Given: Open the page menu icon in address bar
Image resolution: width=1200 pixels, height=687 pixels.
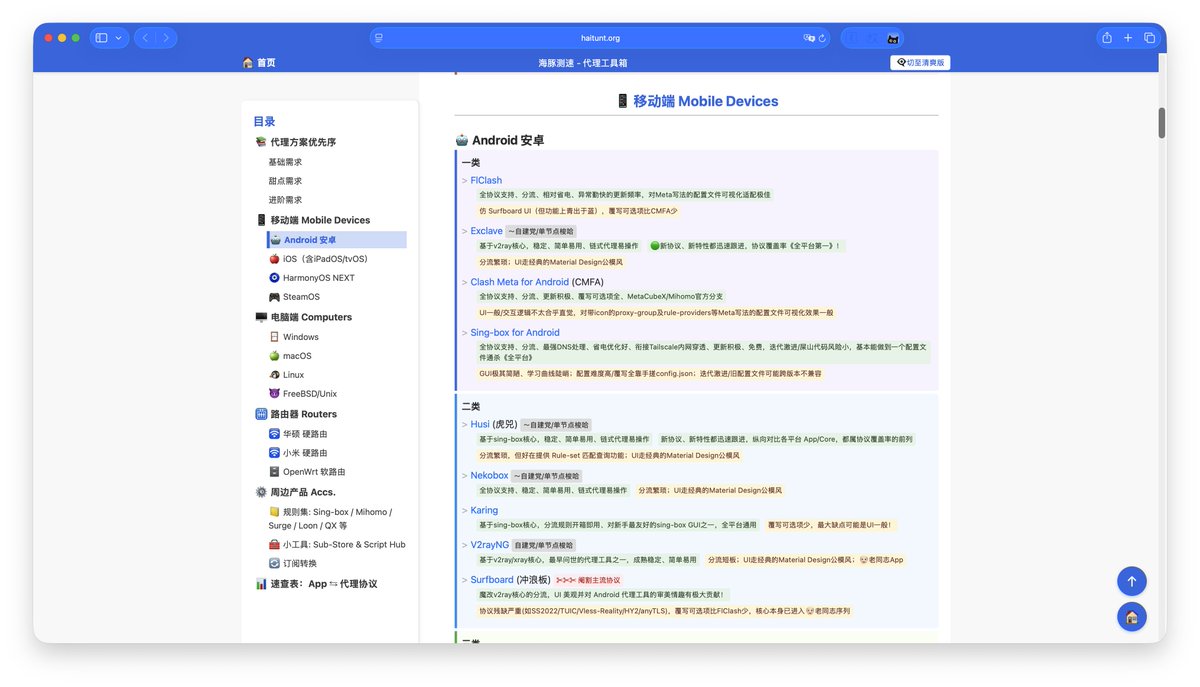Looking at the screenshot, I should (x=378, y=38).
